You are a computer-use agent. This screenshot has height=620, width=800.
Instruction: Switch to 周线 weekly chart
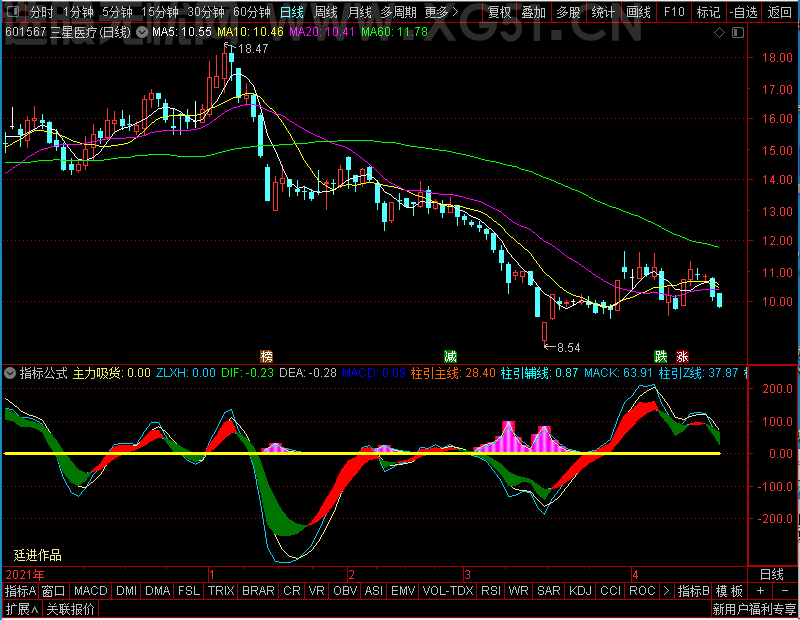326,12
